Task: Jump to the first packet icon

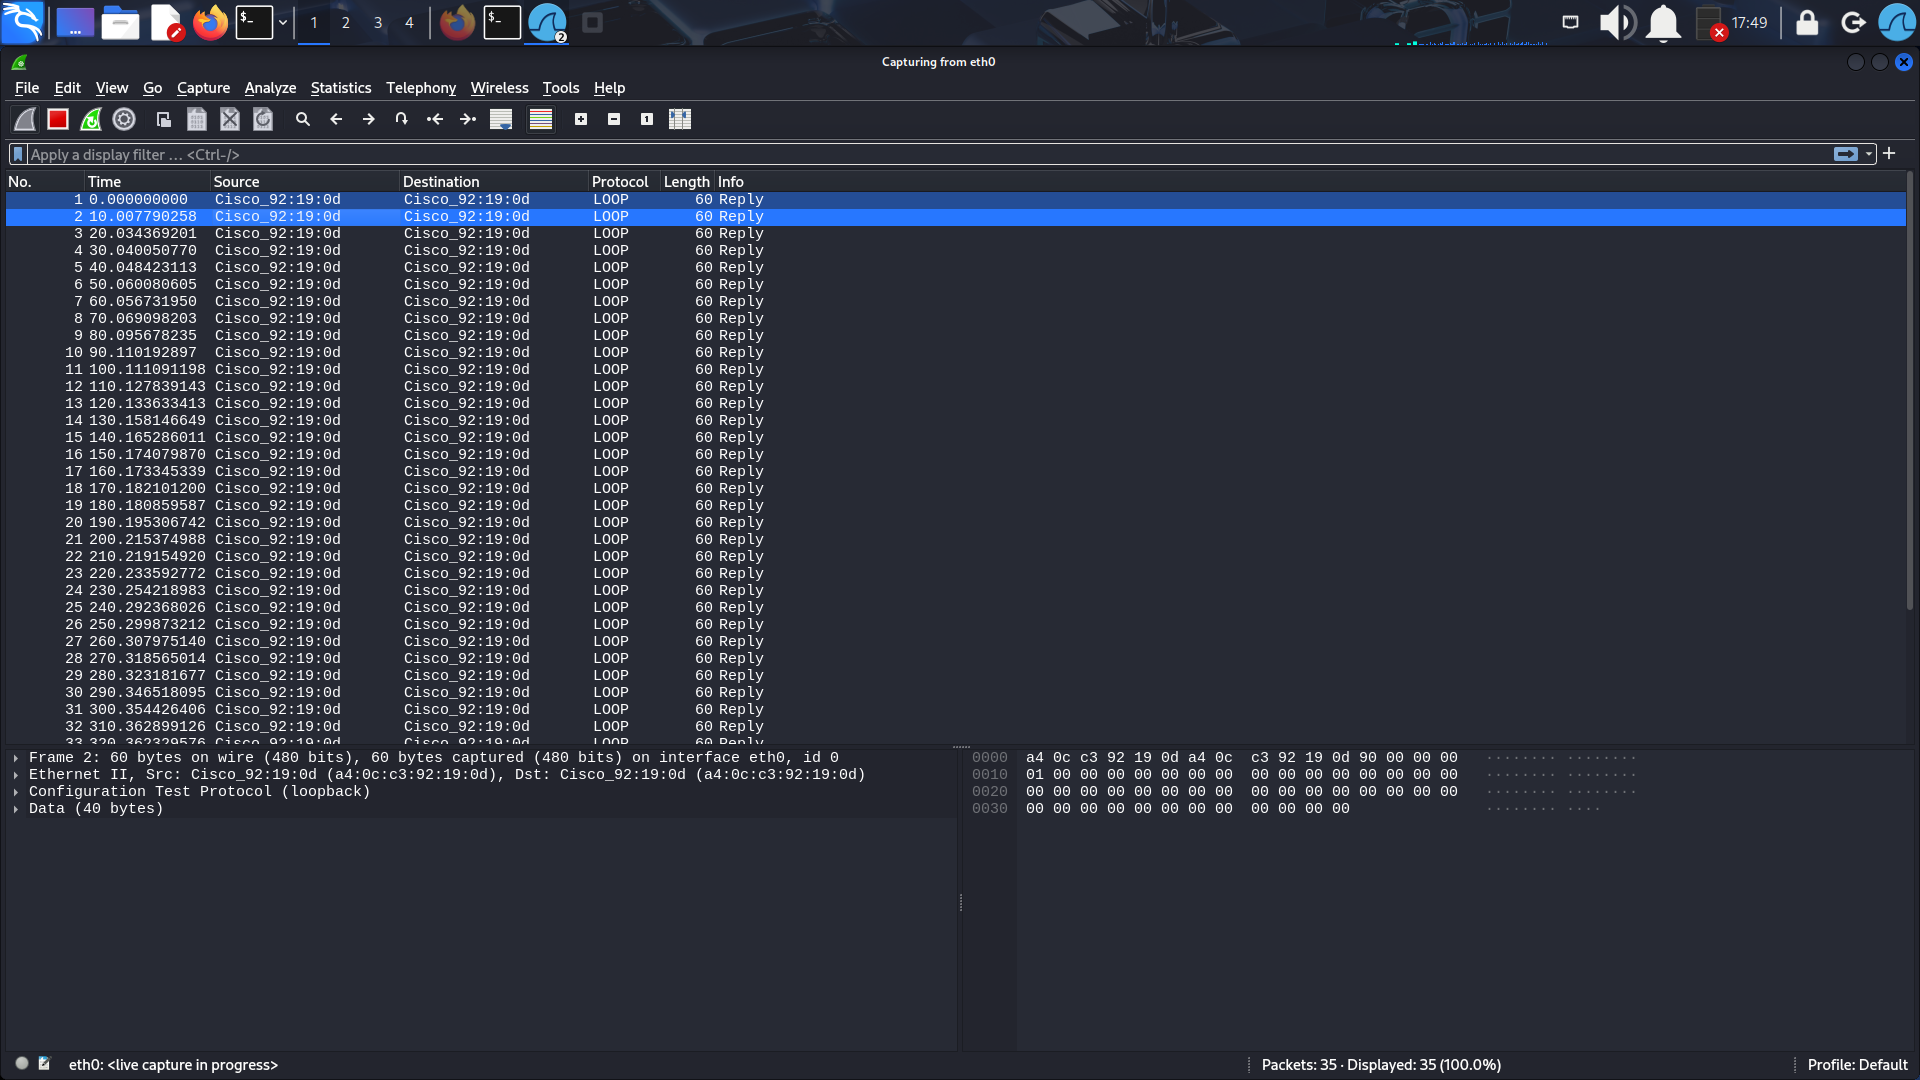Action: point(435,119)
